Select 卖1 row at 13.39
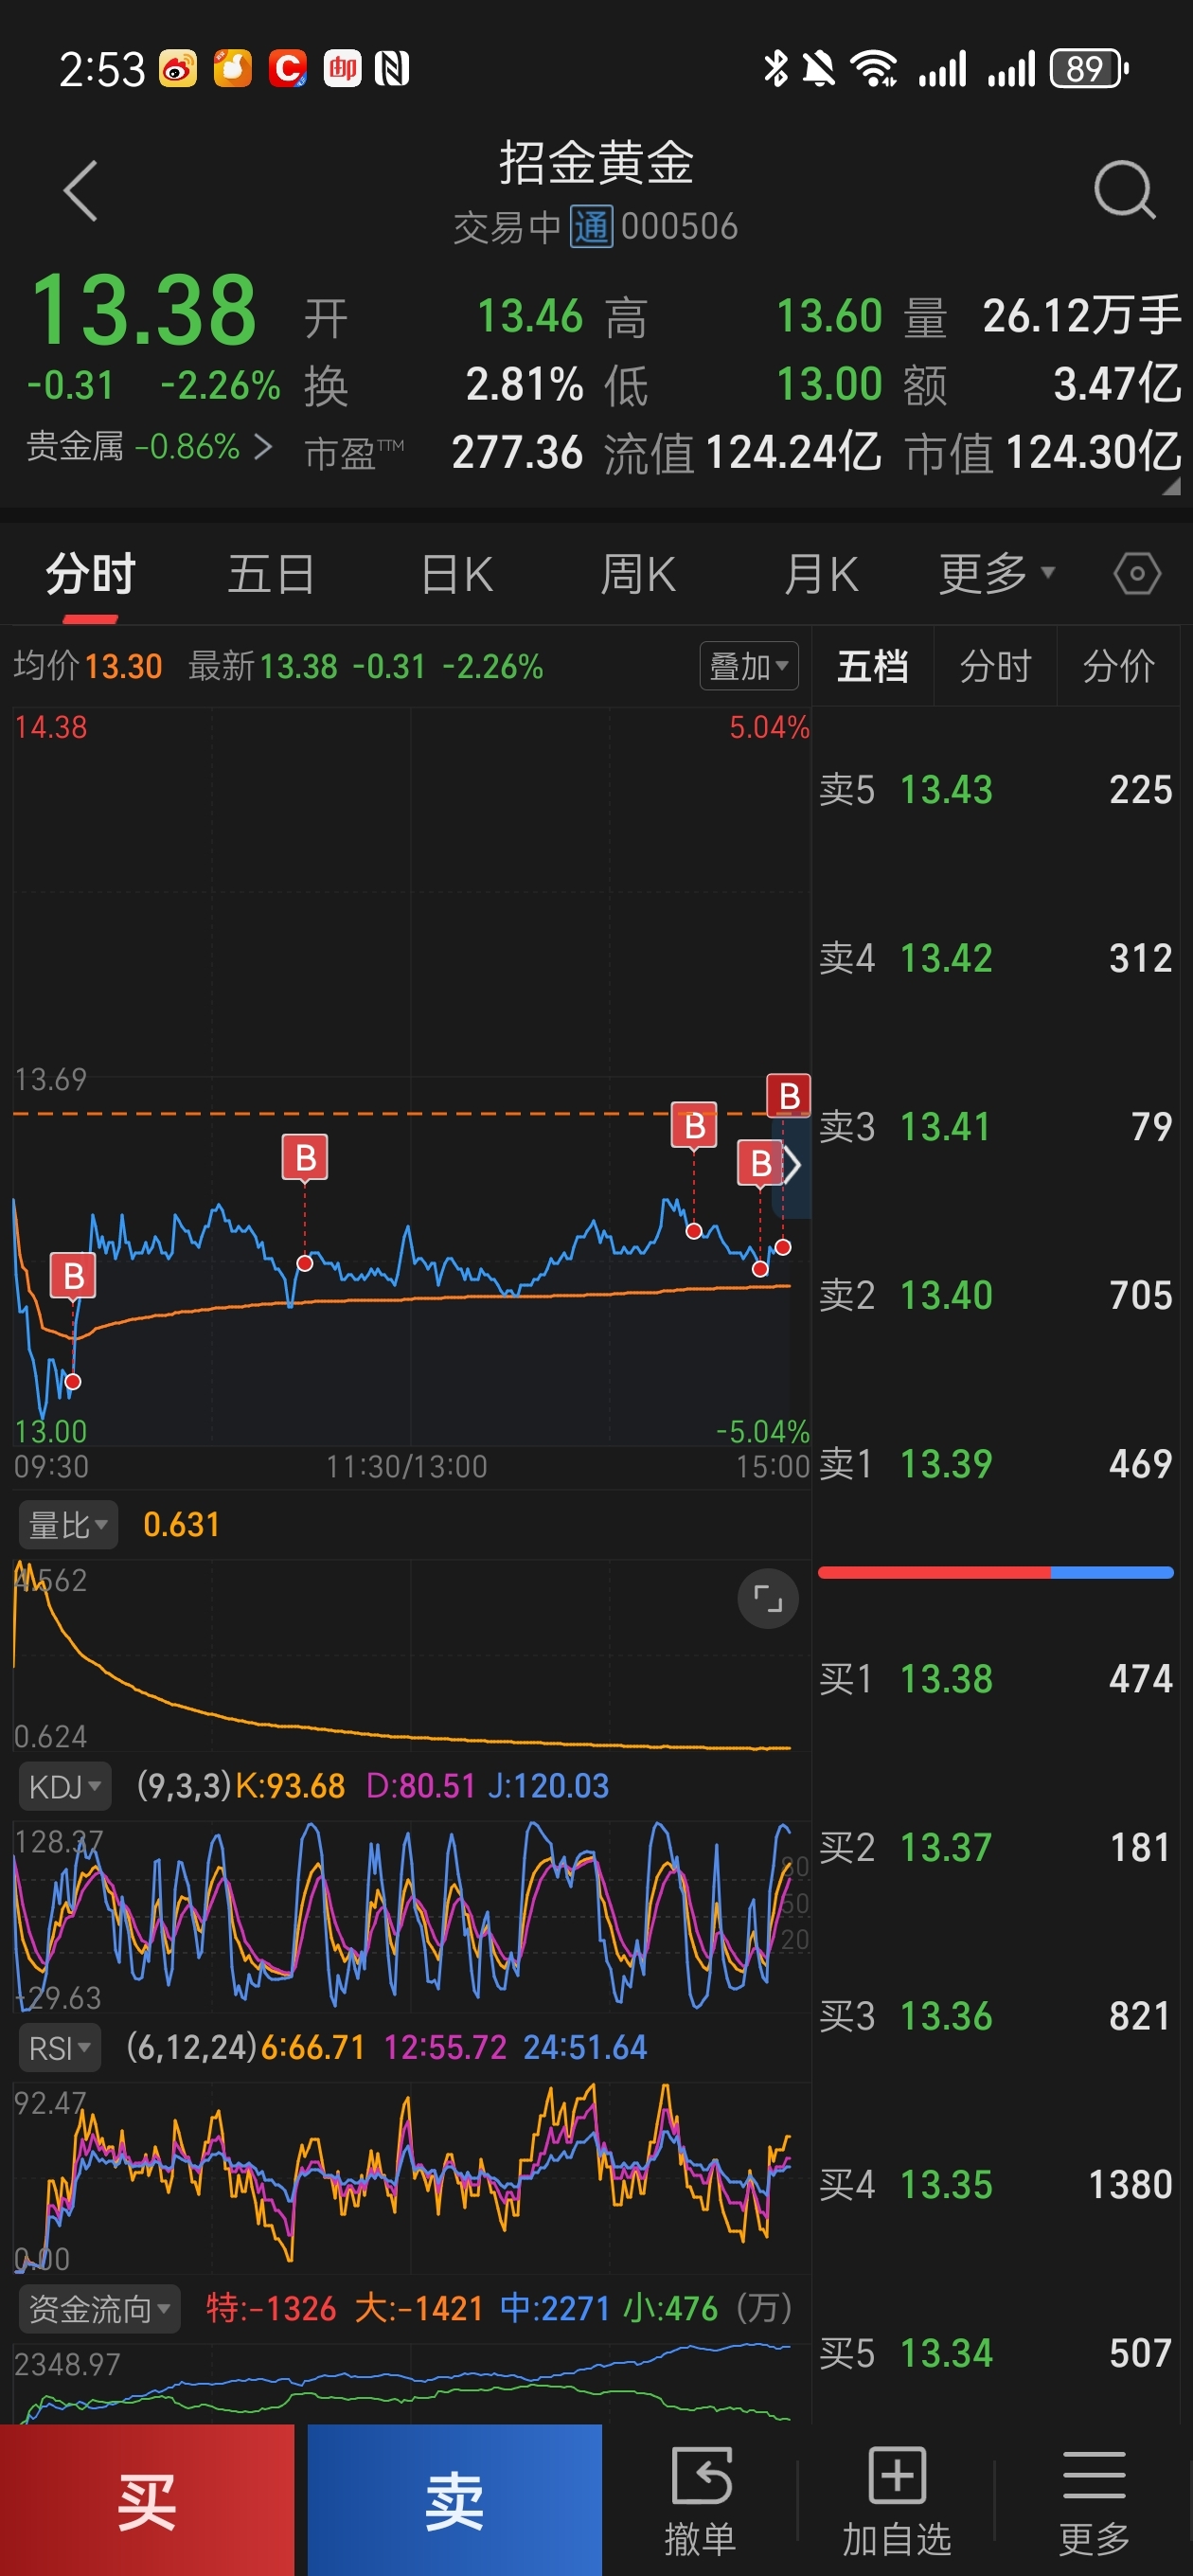The height and width of the screenshot is (2576, 1193). (x=995, y=1464)
